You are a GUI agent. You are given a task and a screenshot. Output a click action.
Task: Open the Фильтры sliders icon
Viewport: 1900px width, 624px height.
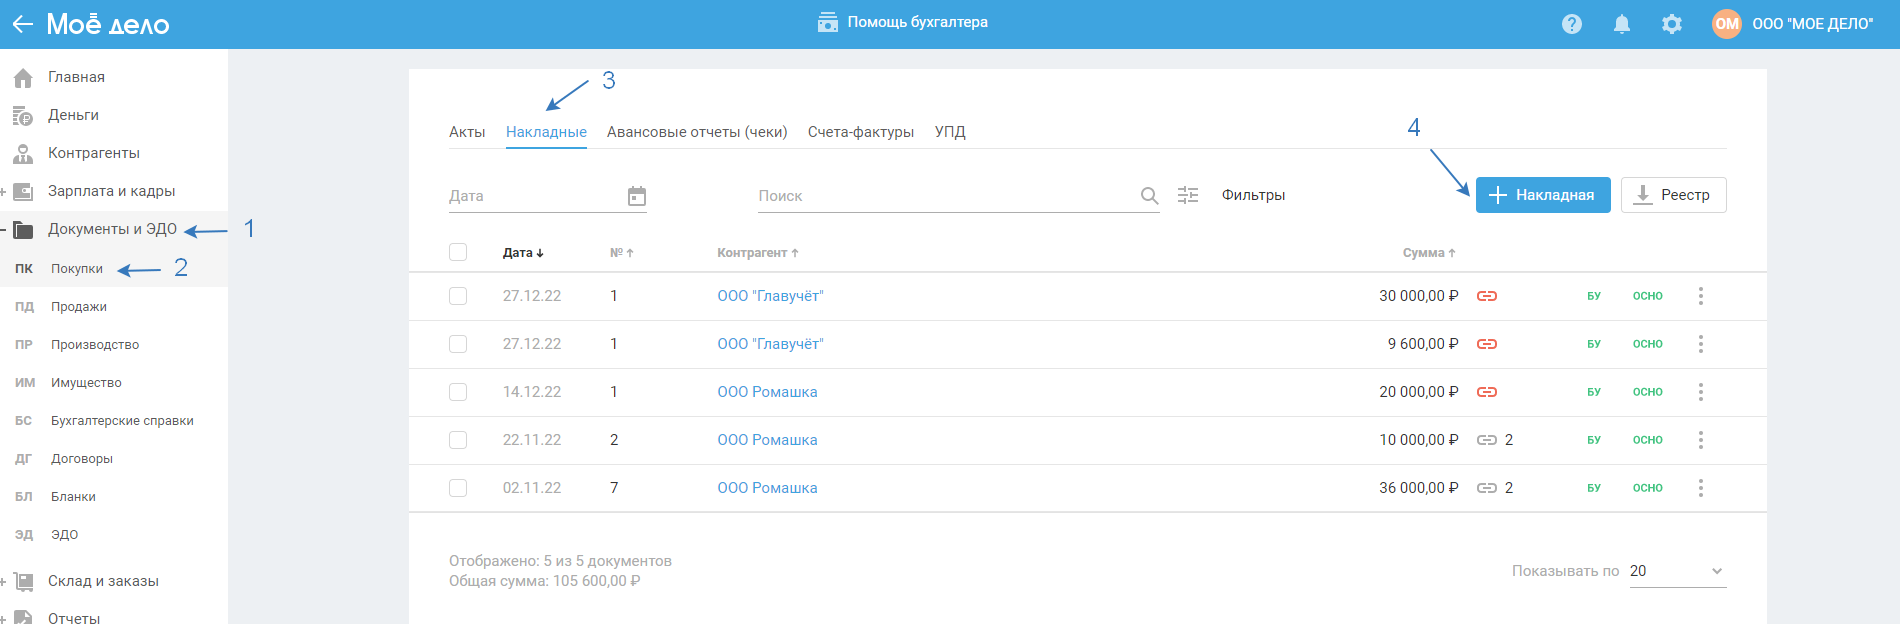(1188, 195)
